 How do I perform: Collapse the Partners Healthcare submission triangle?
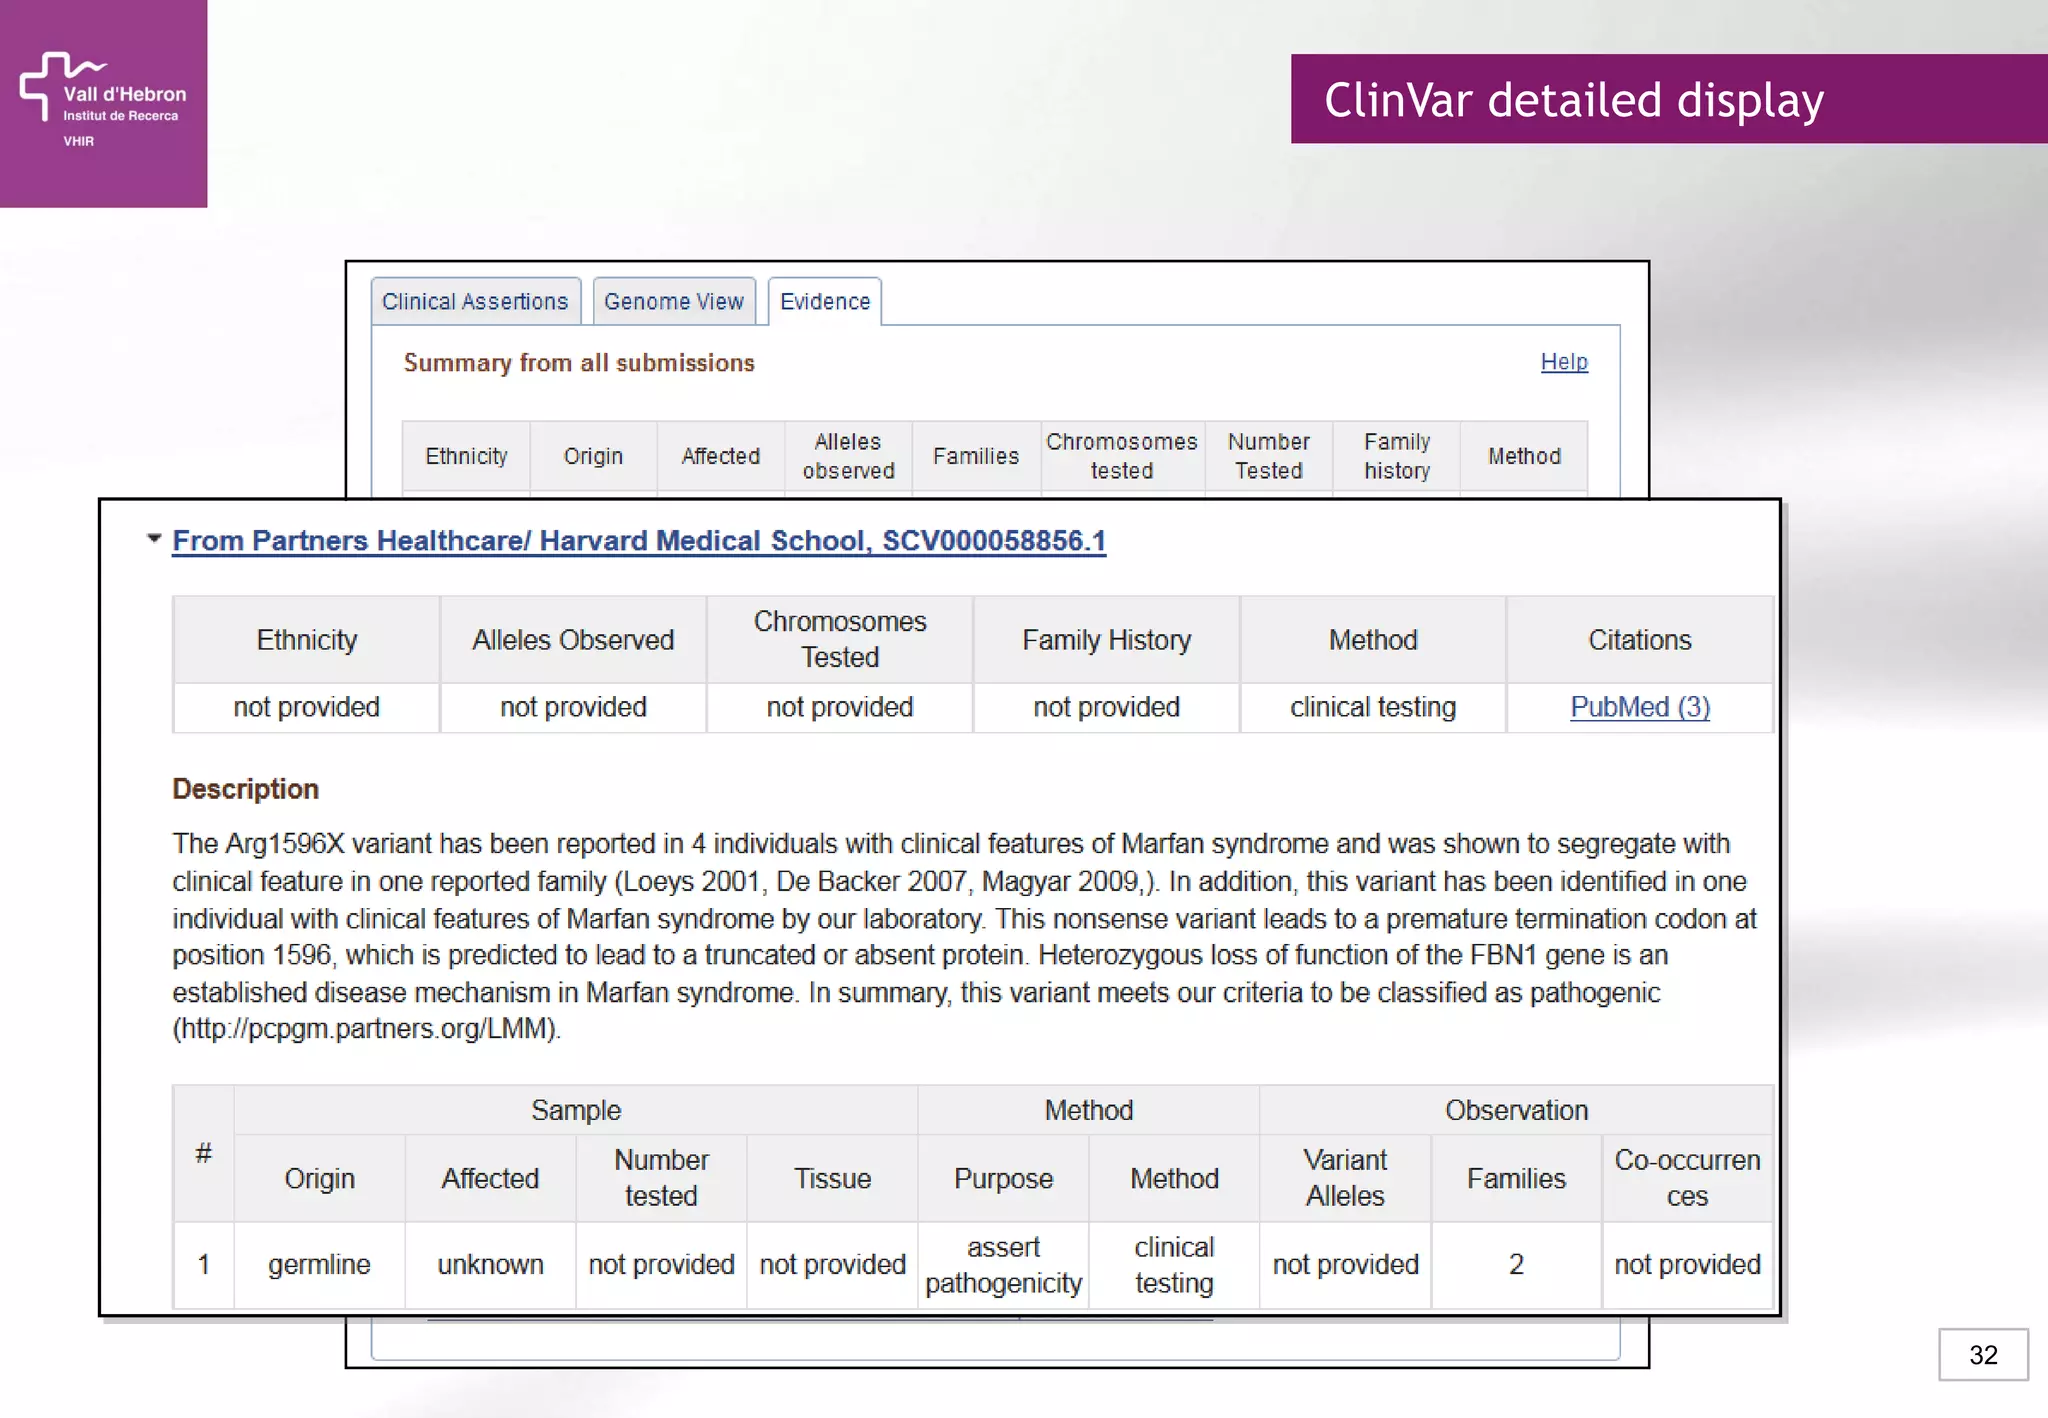pos(154,539)
